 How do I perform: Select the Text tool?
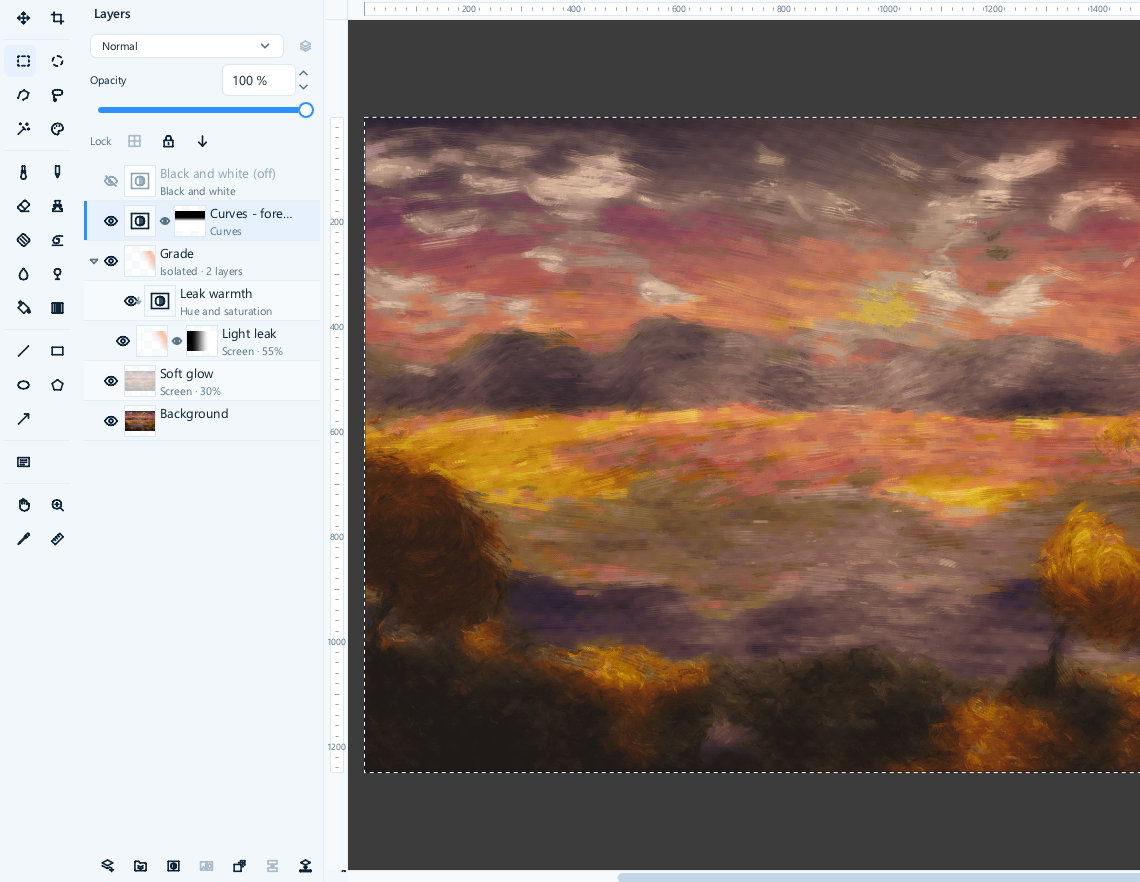point(23,462)
